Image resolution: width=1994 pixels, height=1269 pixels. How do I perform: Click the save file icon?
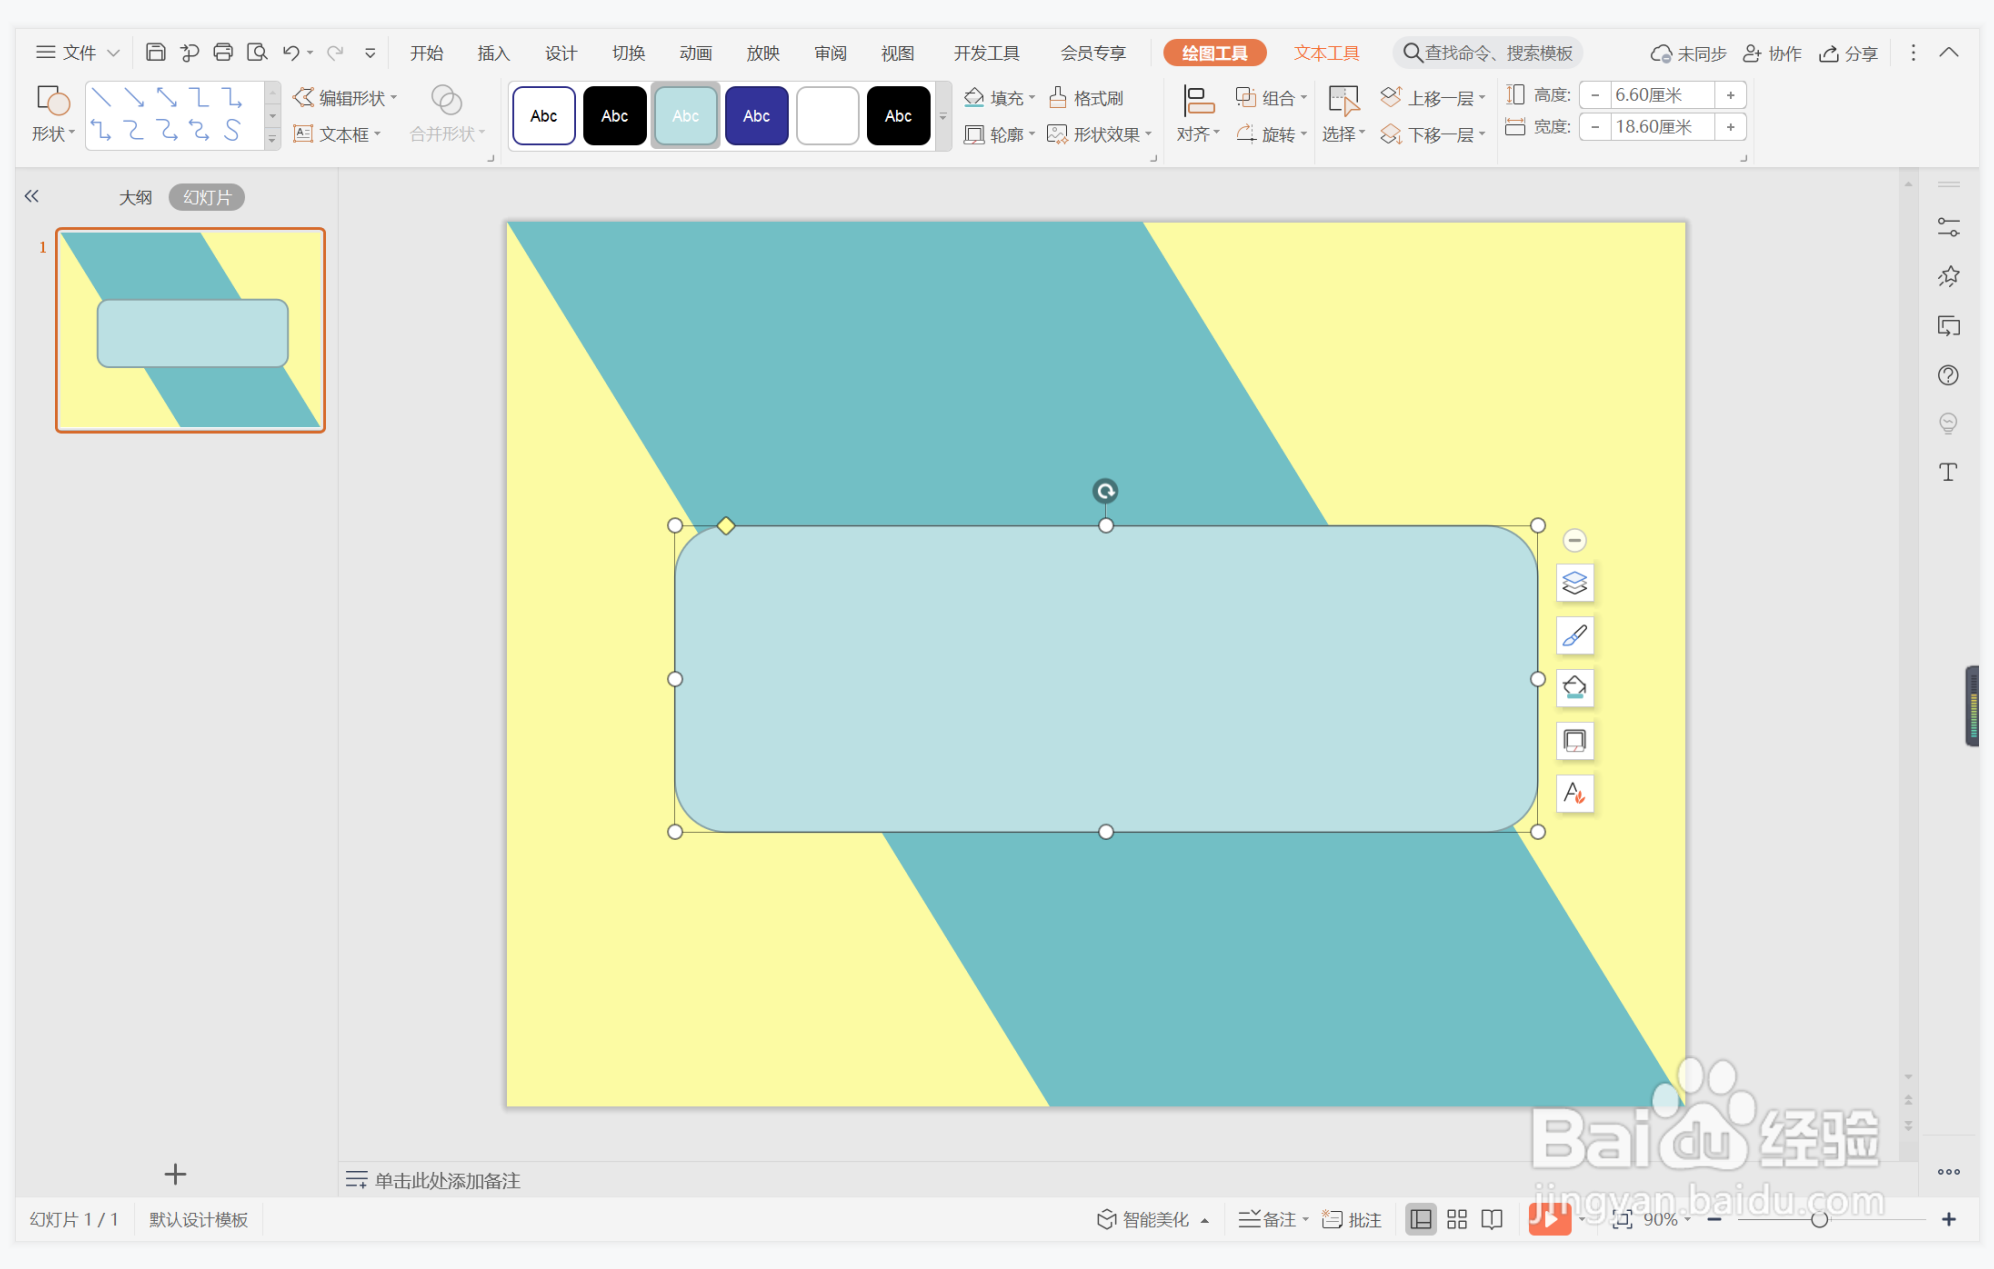pos(155,52)
